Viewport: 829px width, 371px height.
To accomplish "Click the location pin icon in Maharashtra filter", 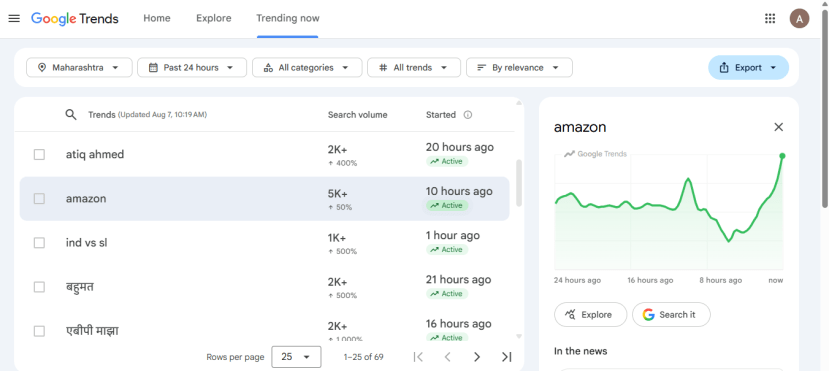I will [42, 68].
